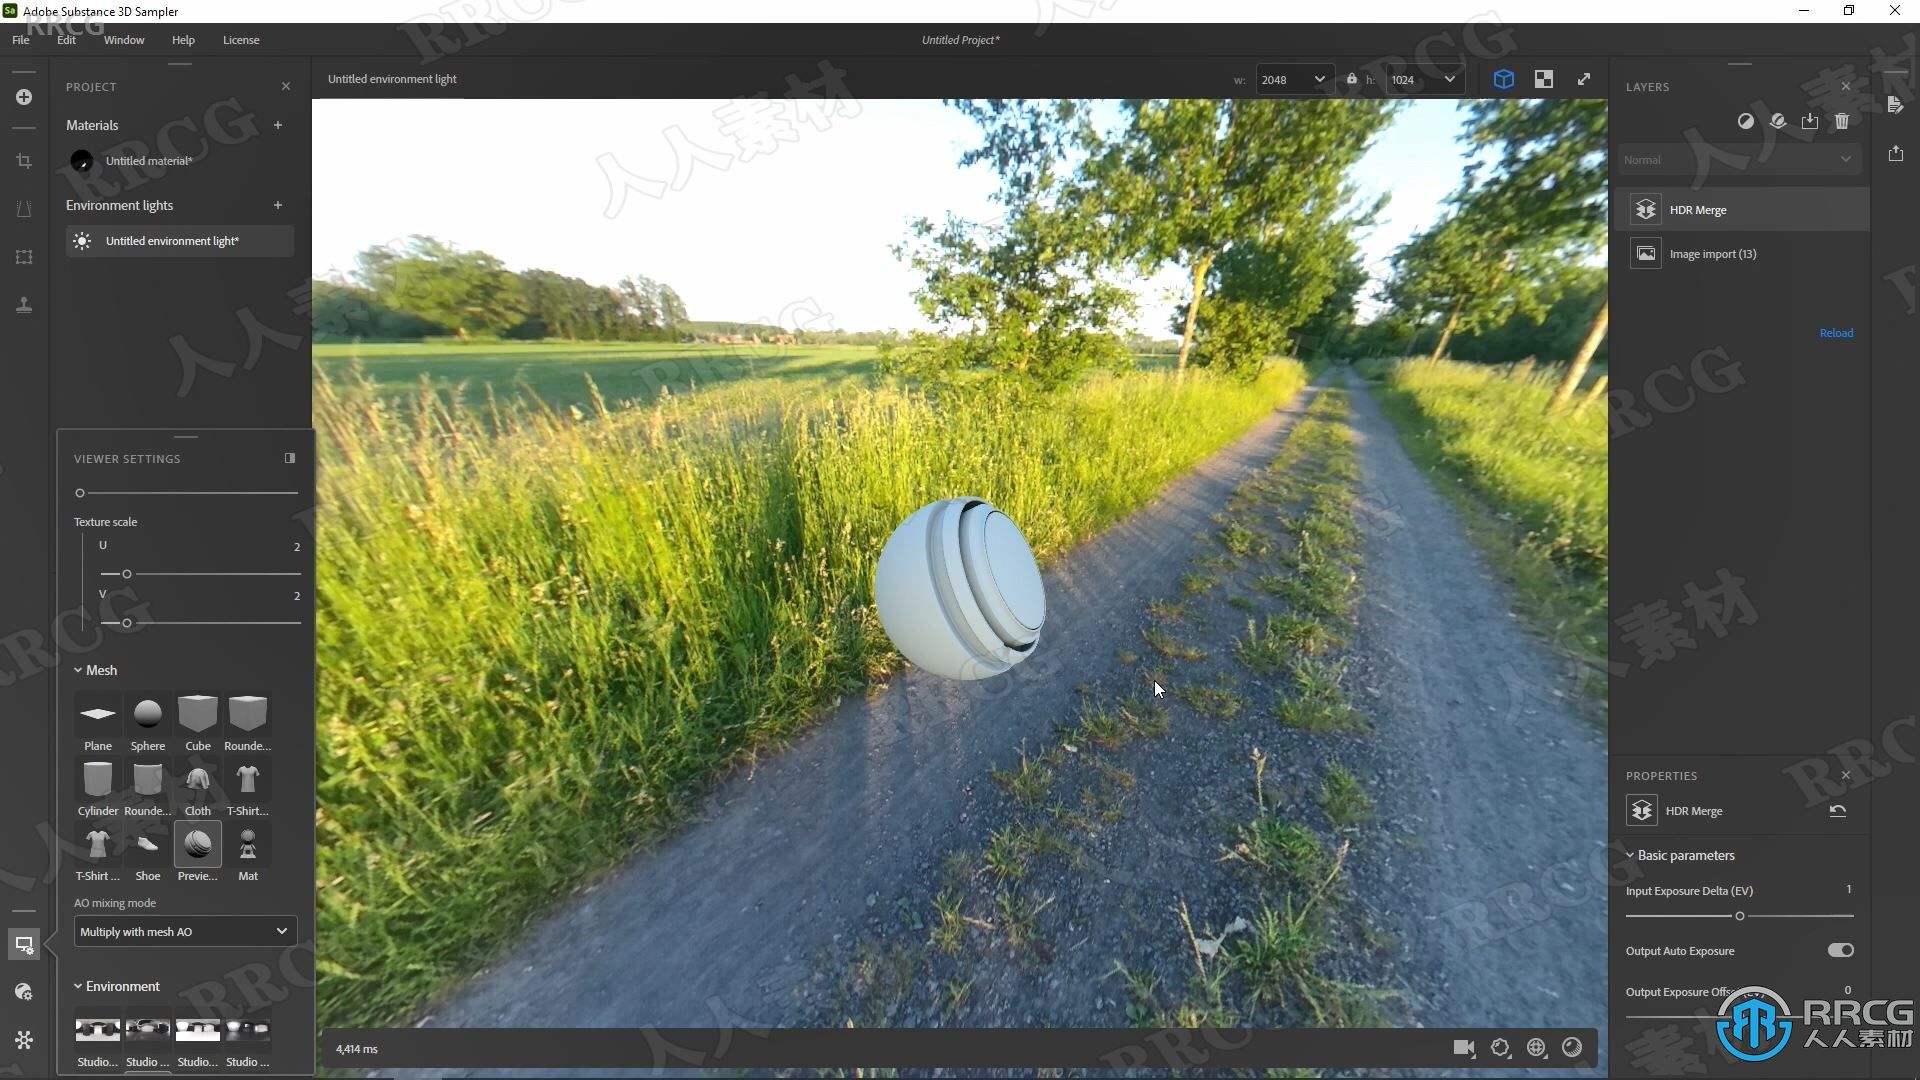
Task: Toggle flat shading viewport mode
Action: coord(1543,79)
